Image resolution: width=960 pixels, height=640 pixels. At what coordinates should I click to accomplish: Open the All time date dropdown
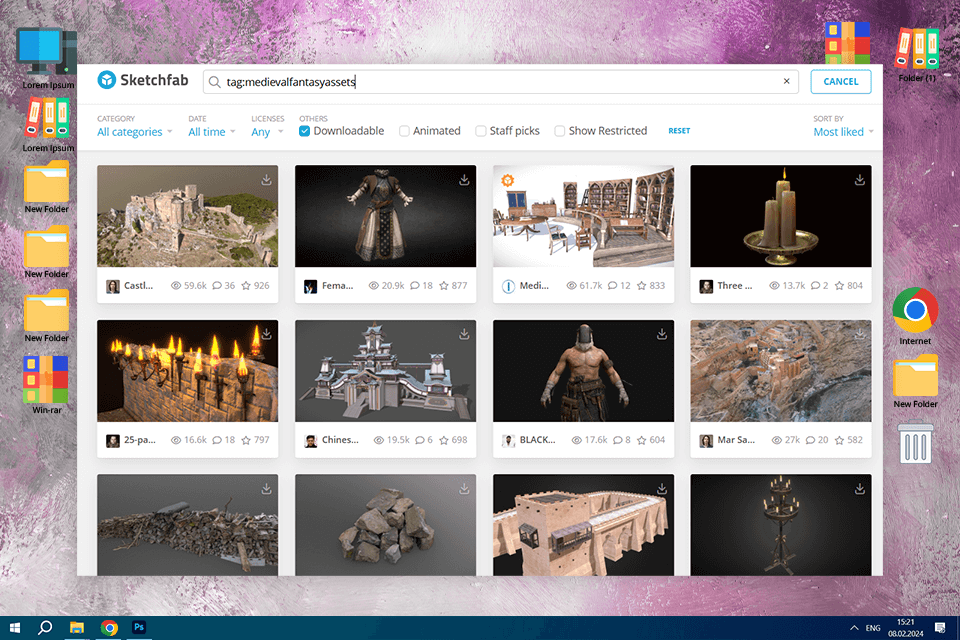(212, 132)
